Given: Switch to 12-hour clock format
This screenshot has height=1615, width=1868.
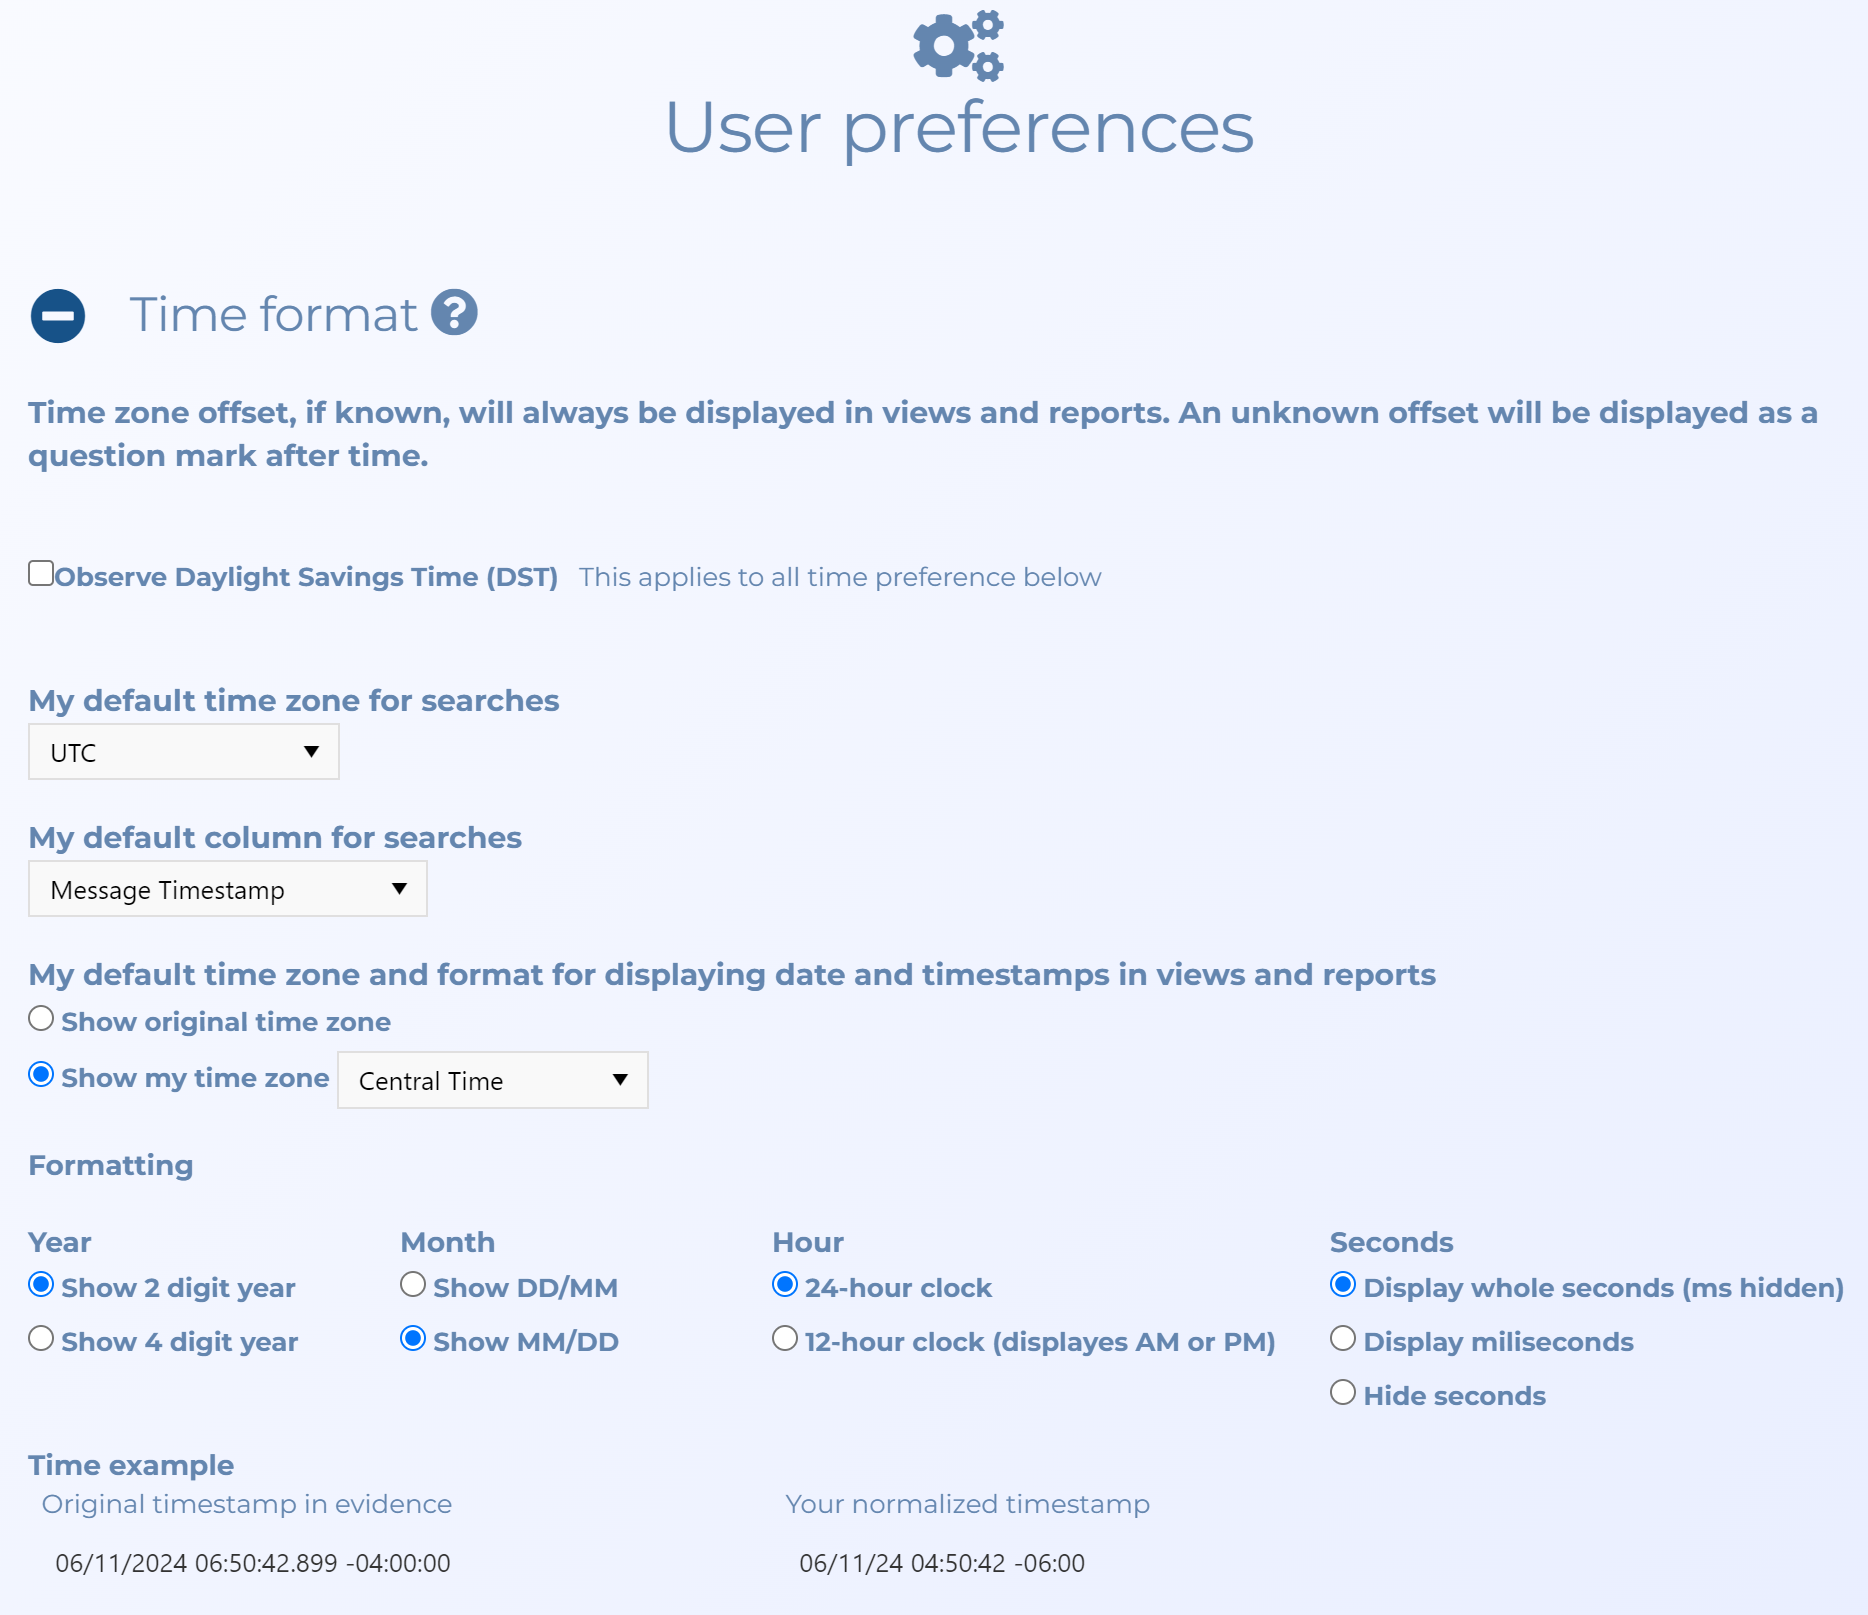Looking at the screenshot, I should (x=785, y=1339).
